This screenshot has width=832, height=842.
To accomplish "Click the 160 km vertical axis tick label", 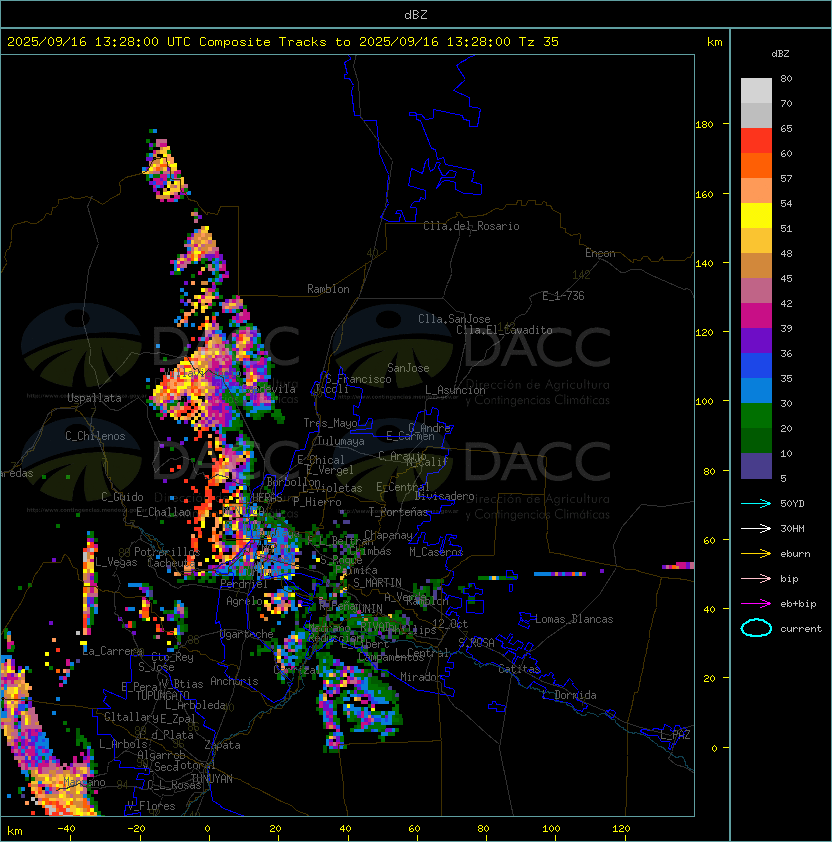I will [x=704, y=194].
